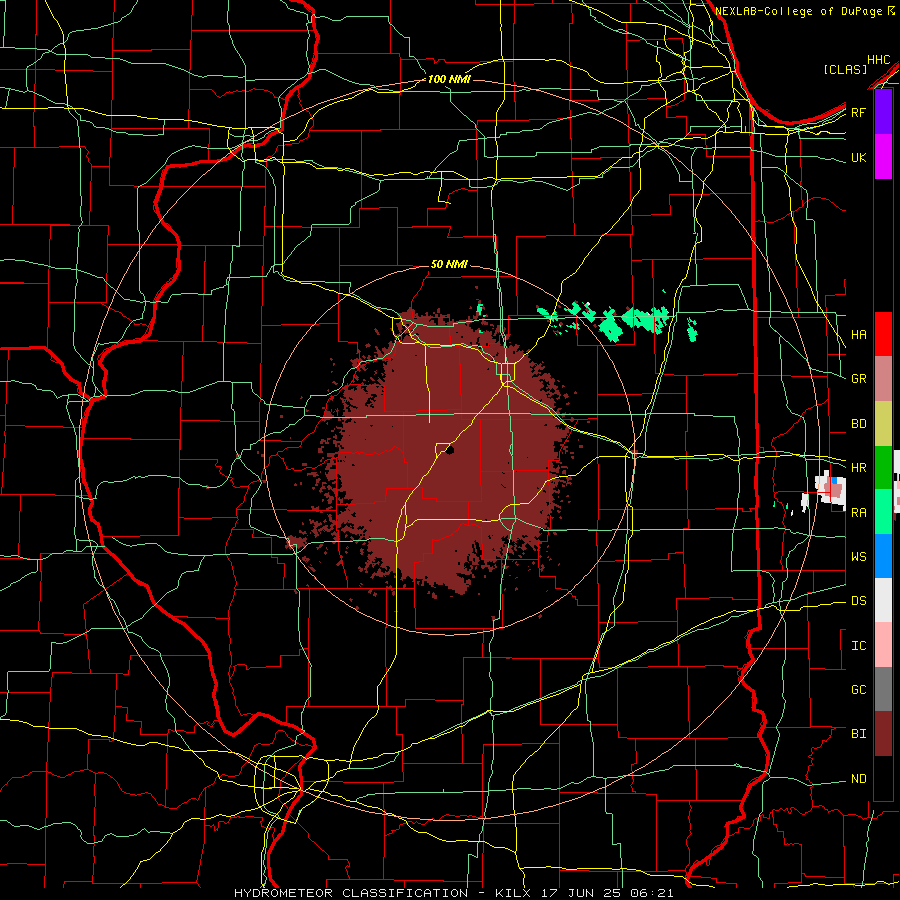Screen dimensions: 900x900
Task: Click the WS blue legend swatch
Action: pyautogui.click(x=883, y=556)
